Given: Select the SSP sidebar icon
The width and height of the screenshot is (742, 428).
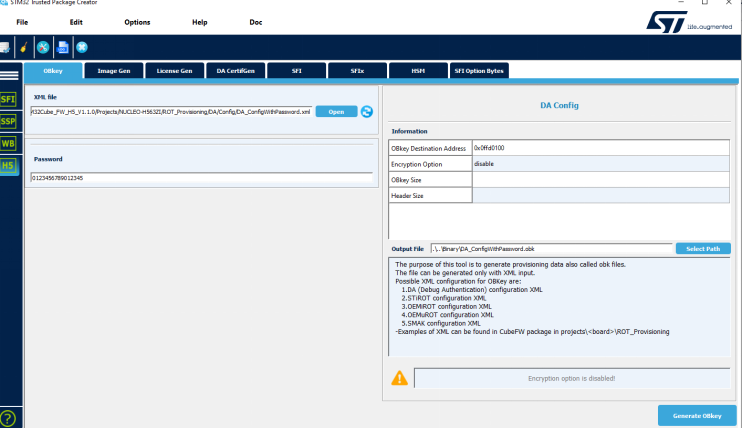Looking at the screenshot, I should (8, 121).
